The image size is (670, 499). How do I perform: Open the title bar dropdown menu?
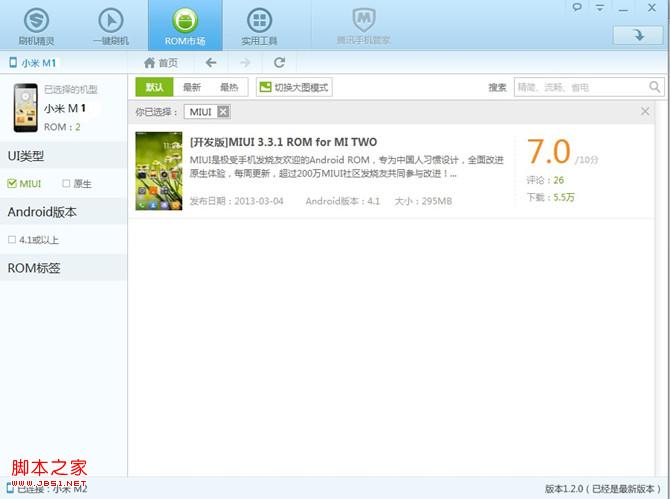600,8
